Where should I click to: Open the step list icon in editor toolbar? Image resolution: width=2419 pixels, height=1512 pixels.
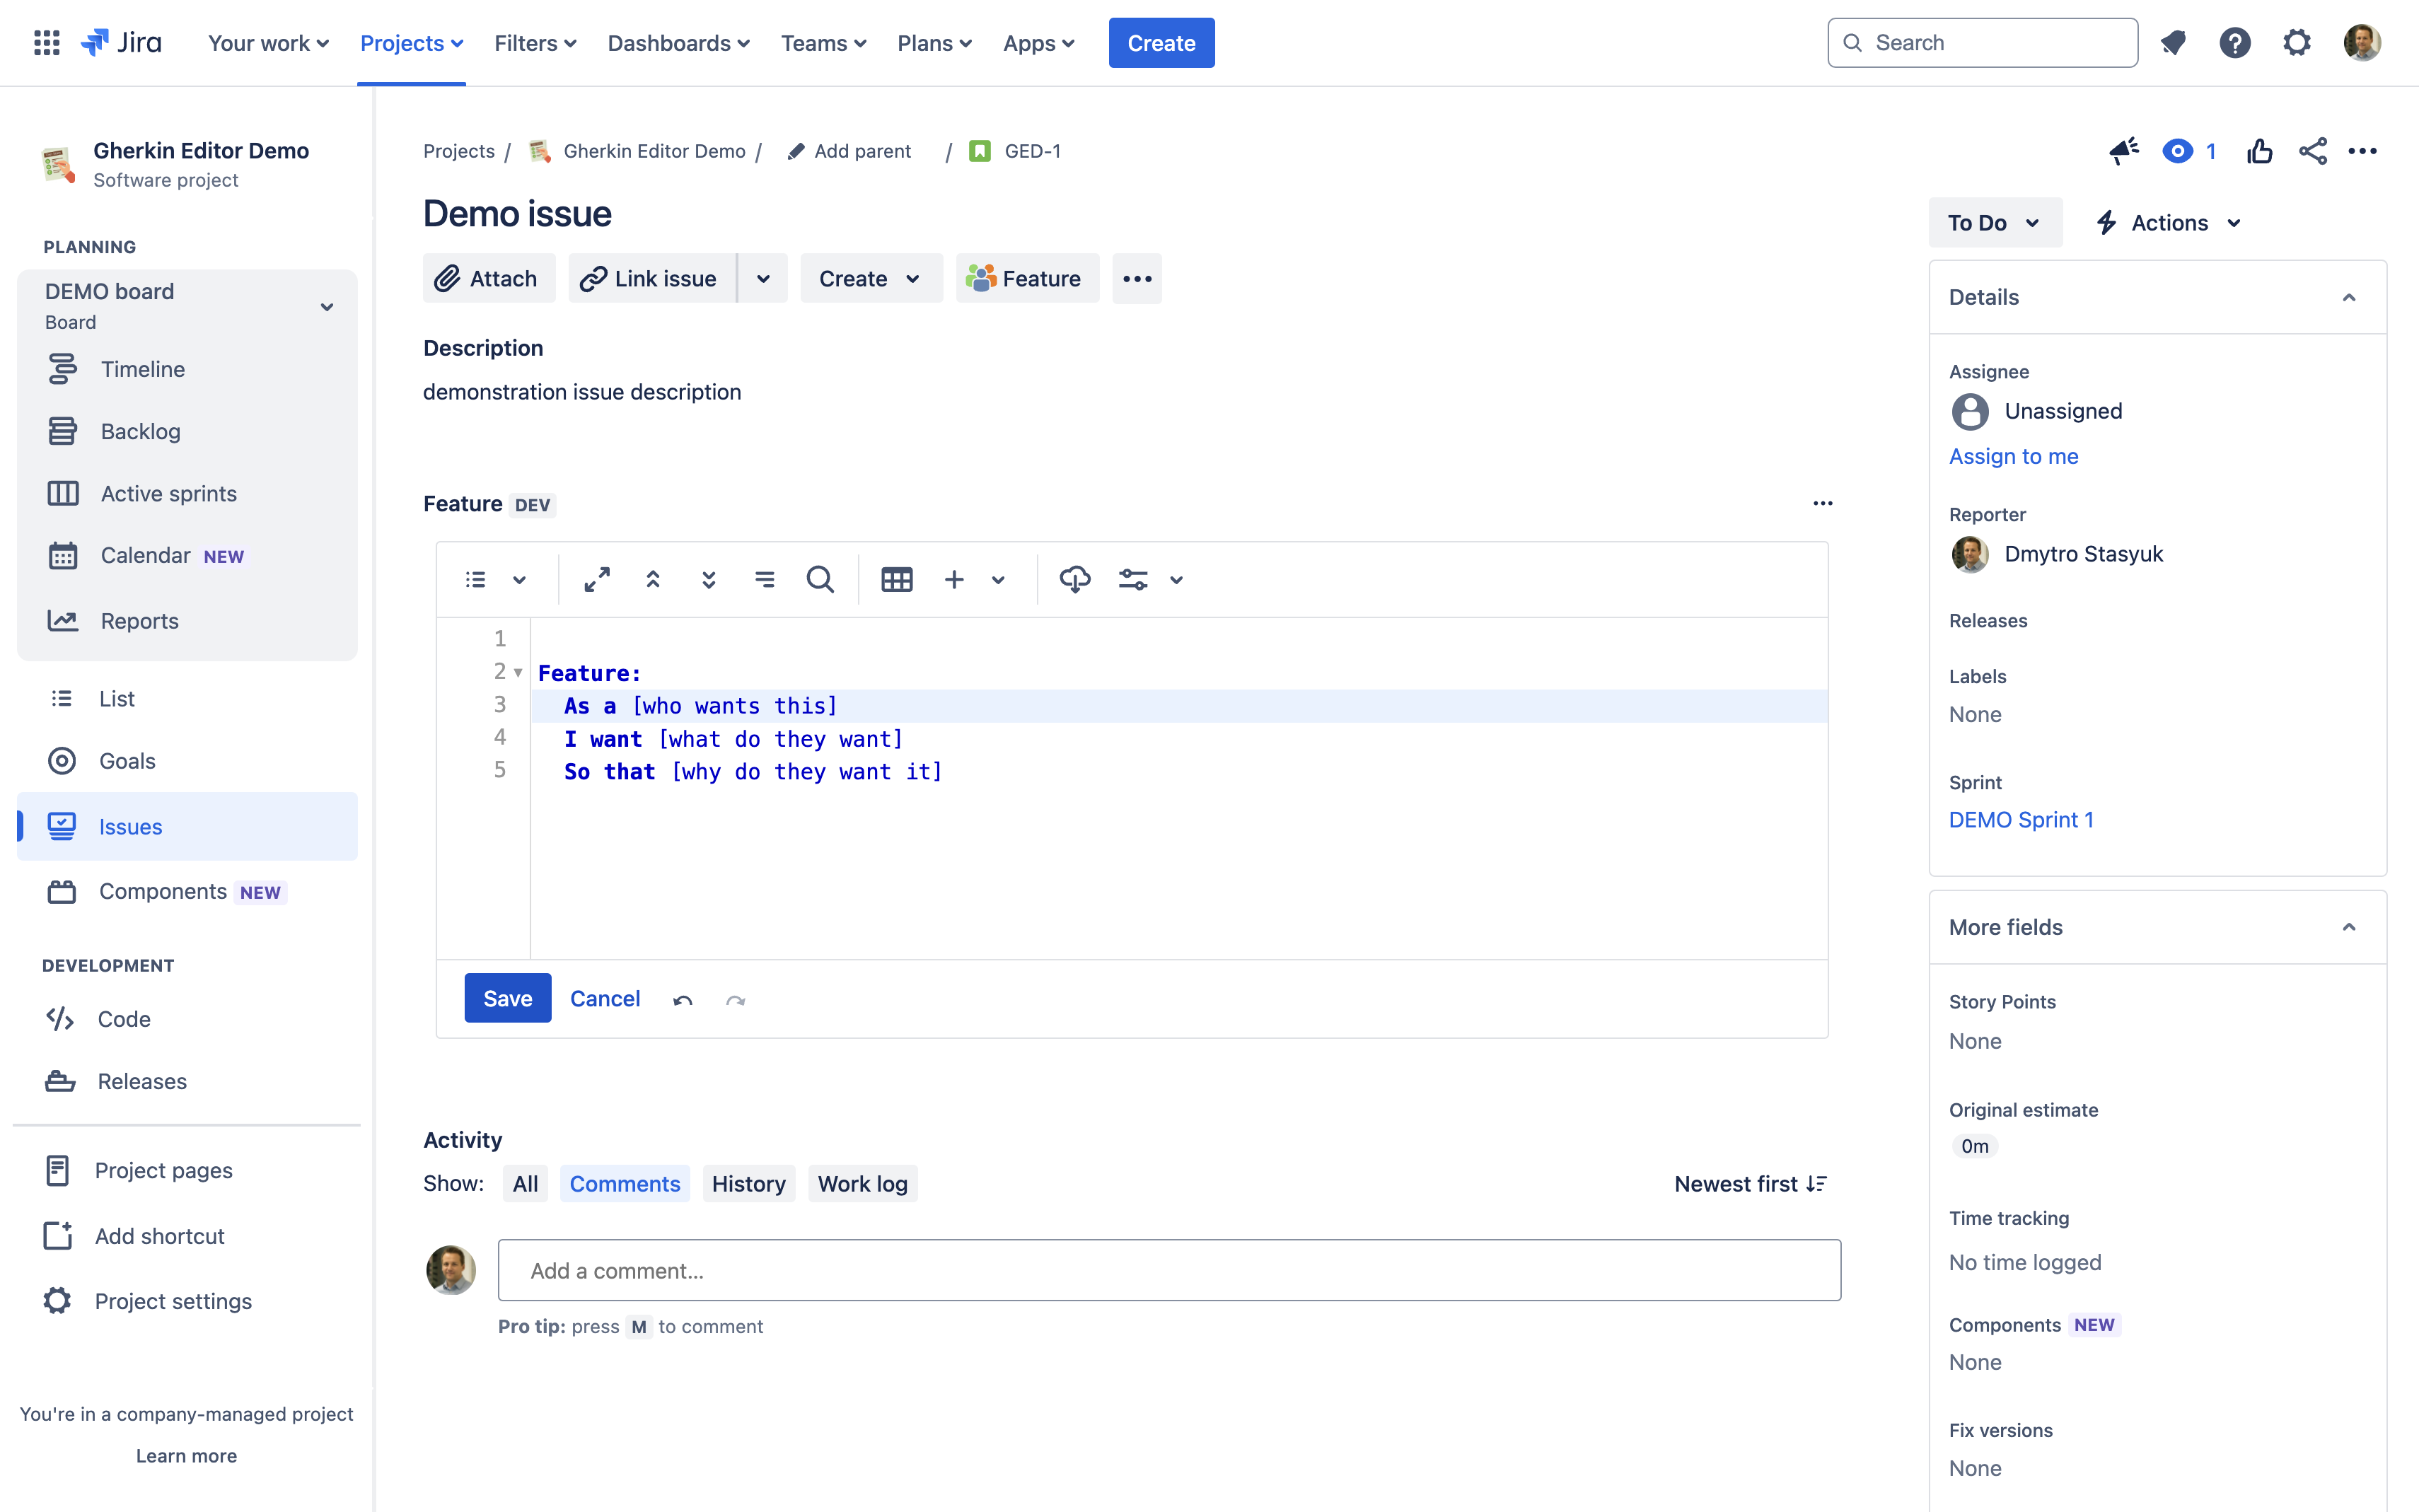476,579
